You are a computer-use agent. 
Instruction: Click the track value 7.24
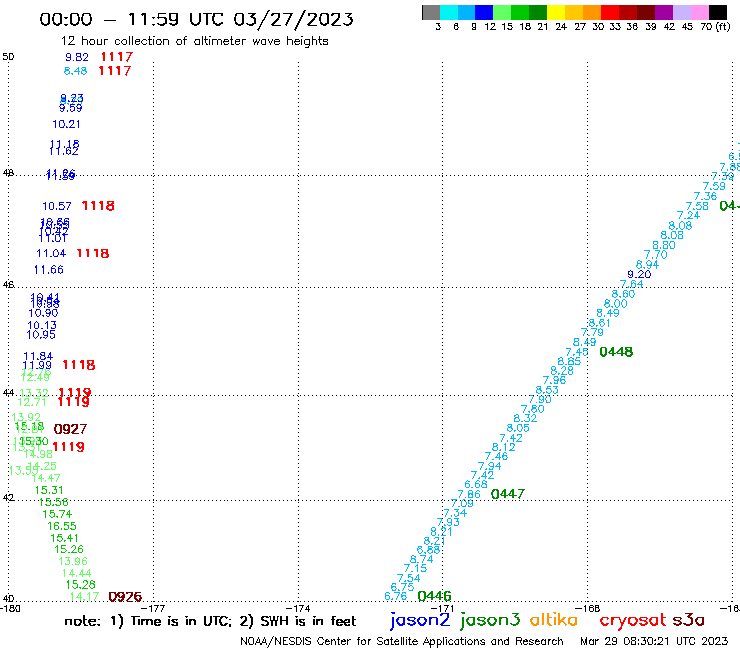[688, 216]
